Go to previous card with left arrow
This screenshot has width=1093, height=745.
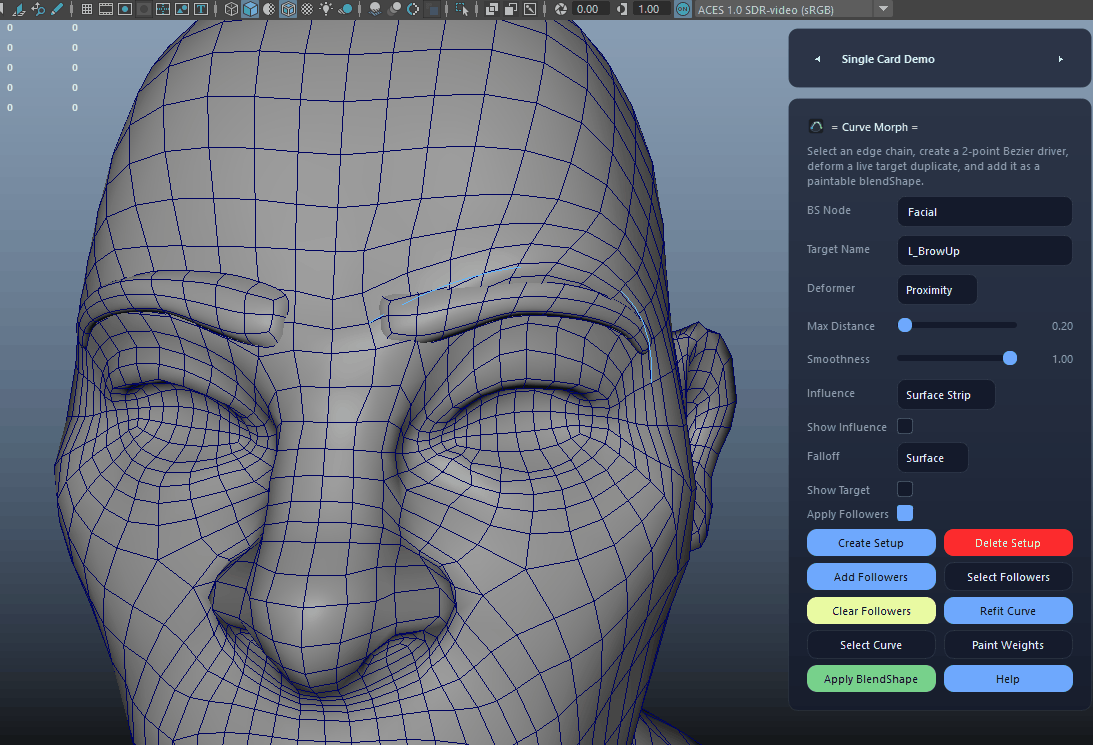coord(818,59)
